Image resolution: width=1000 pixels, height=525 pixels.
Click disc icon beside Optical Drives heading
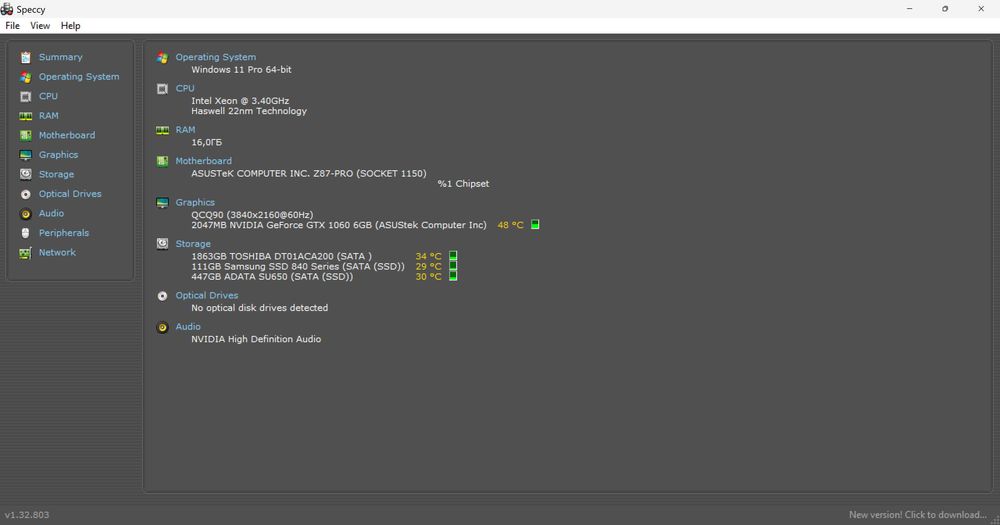pos(163,296)
